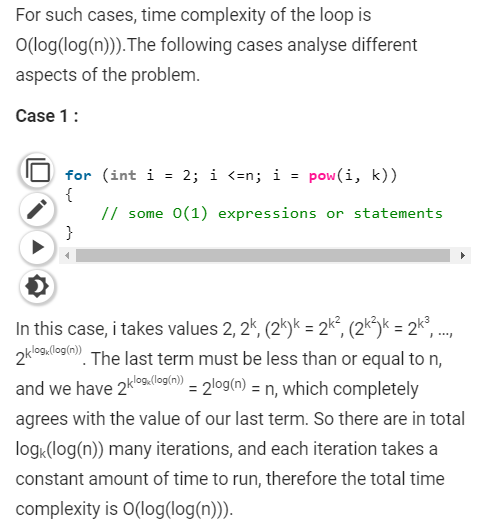This screenshot has height=527, width=490.
Task: Click the 'i <=n;' loop condition
Action: click(x=236, y=175)
